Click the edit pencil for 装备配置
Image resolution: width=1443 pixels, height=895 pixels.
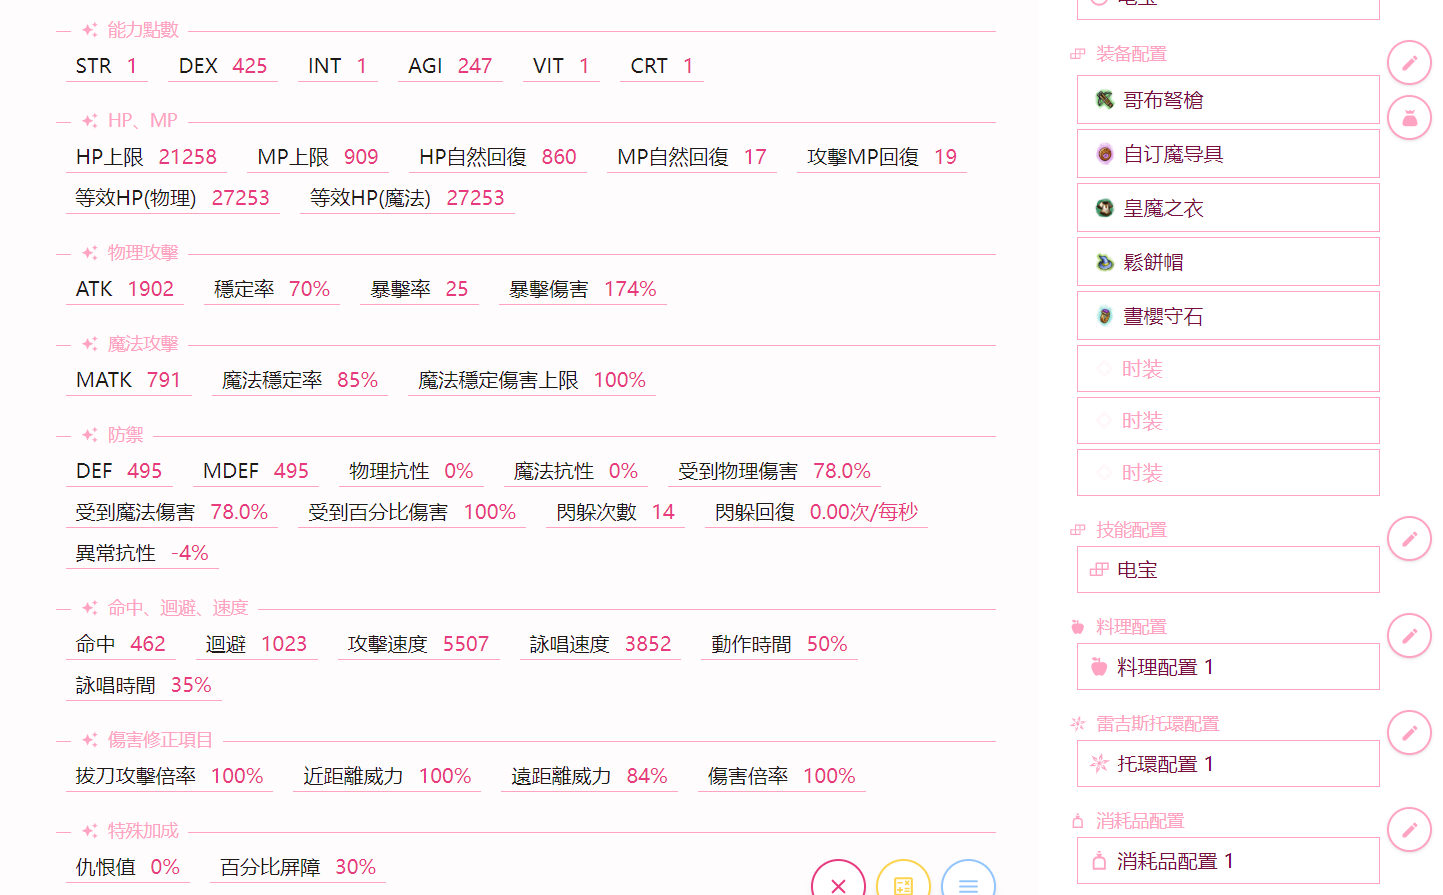coord(1408,63)
